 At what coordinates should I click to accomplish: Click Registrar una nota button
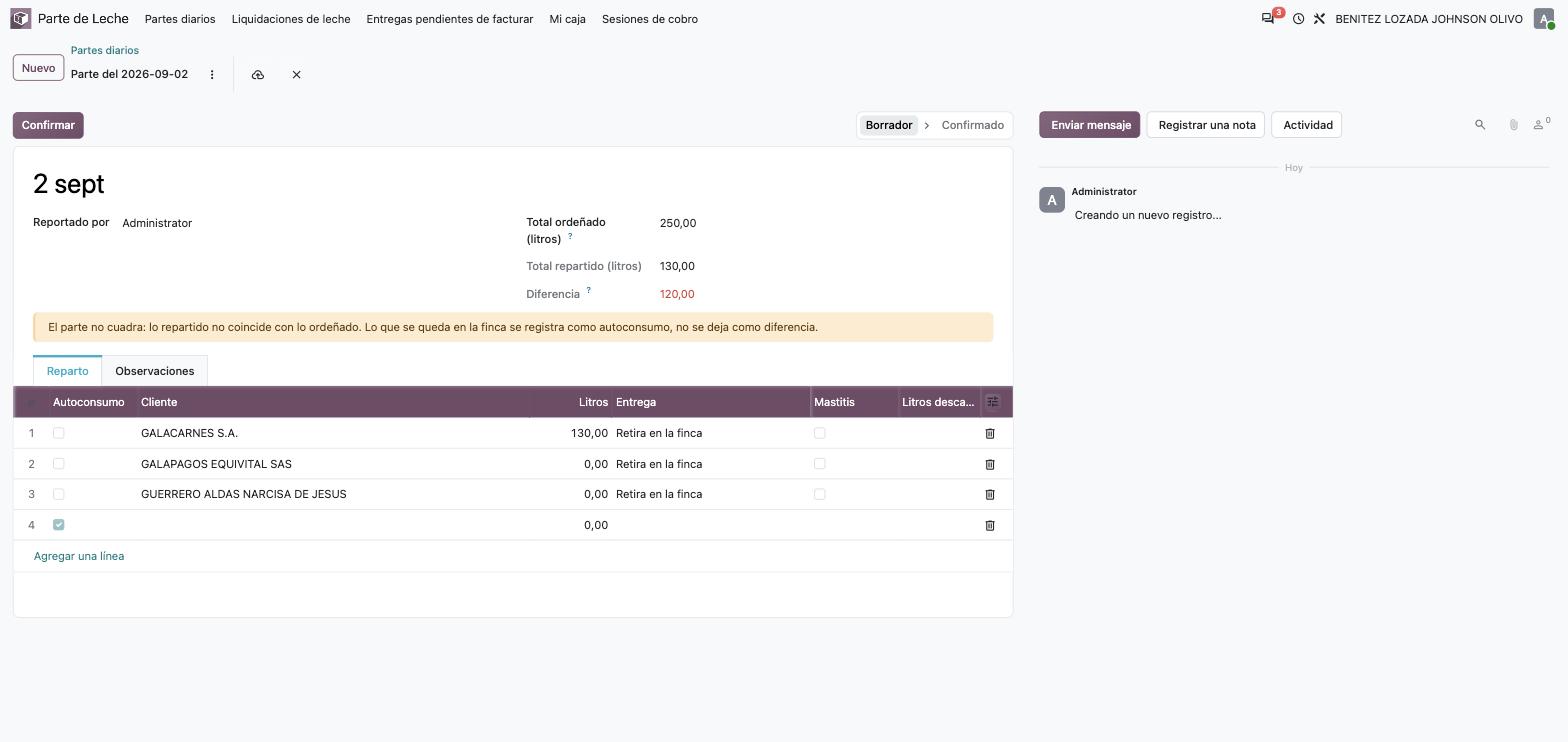[1207, 125]
